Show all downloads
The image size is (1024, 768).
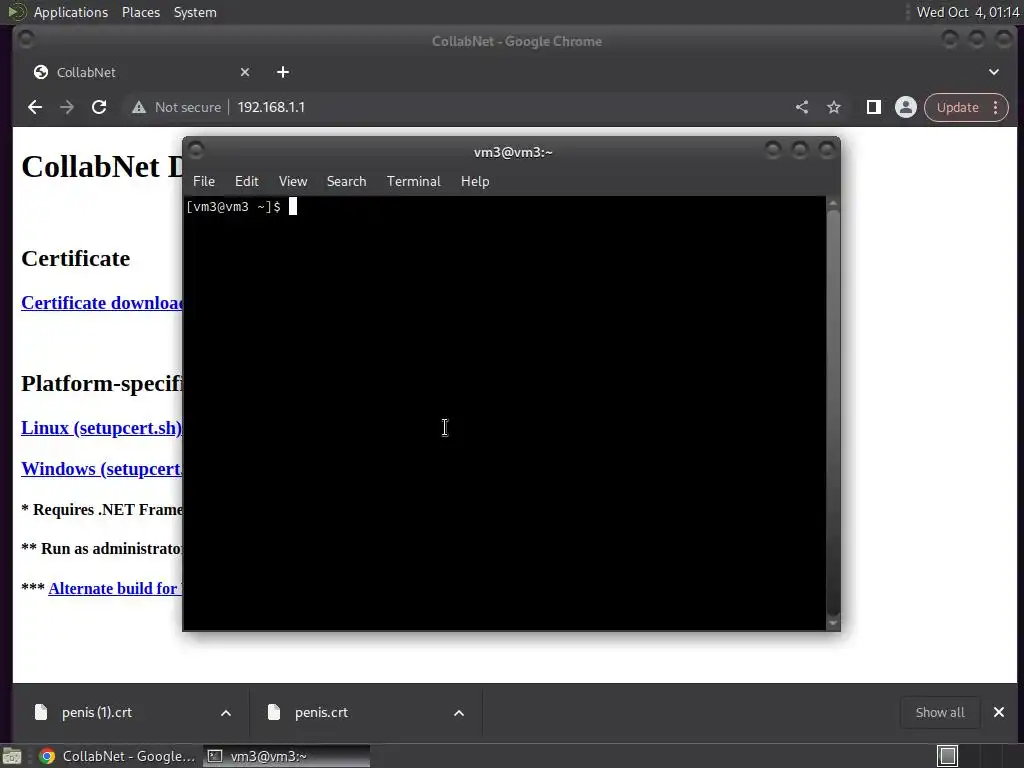[940, 712]
